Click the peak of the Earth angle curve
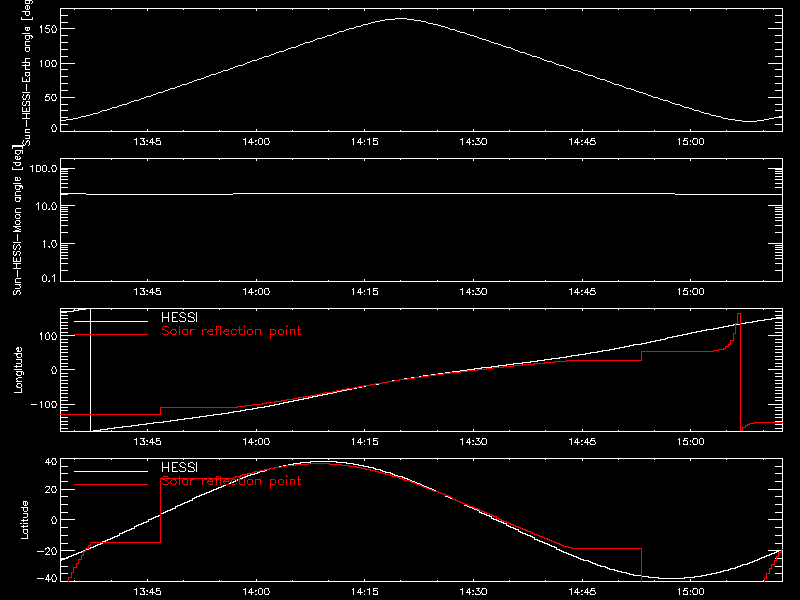The width and height of the screenshot is (800, 600). click(401, 19)
